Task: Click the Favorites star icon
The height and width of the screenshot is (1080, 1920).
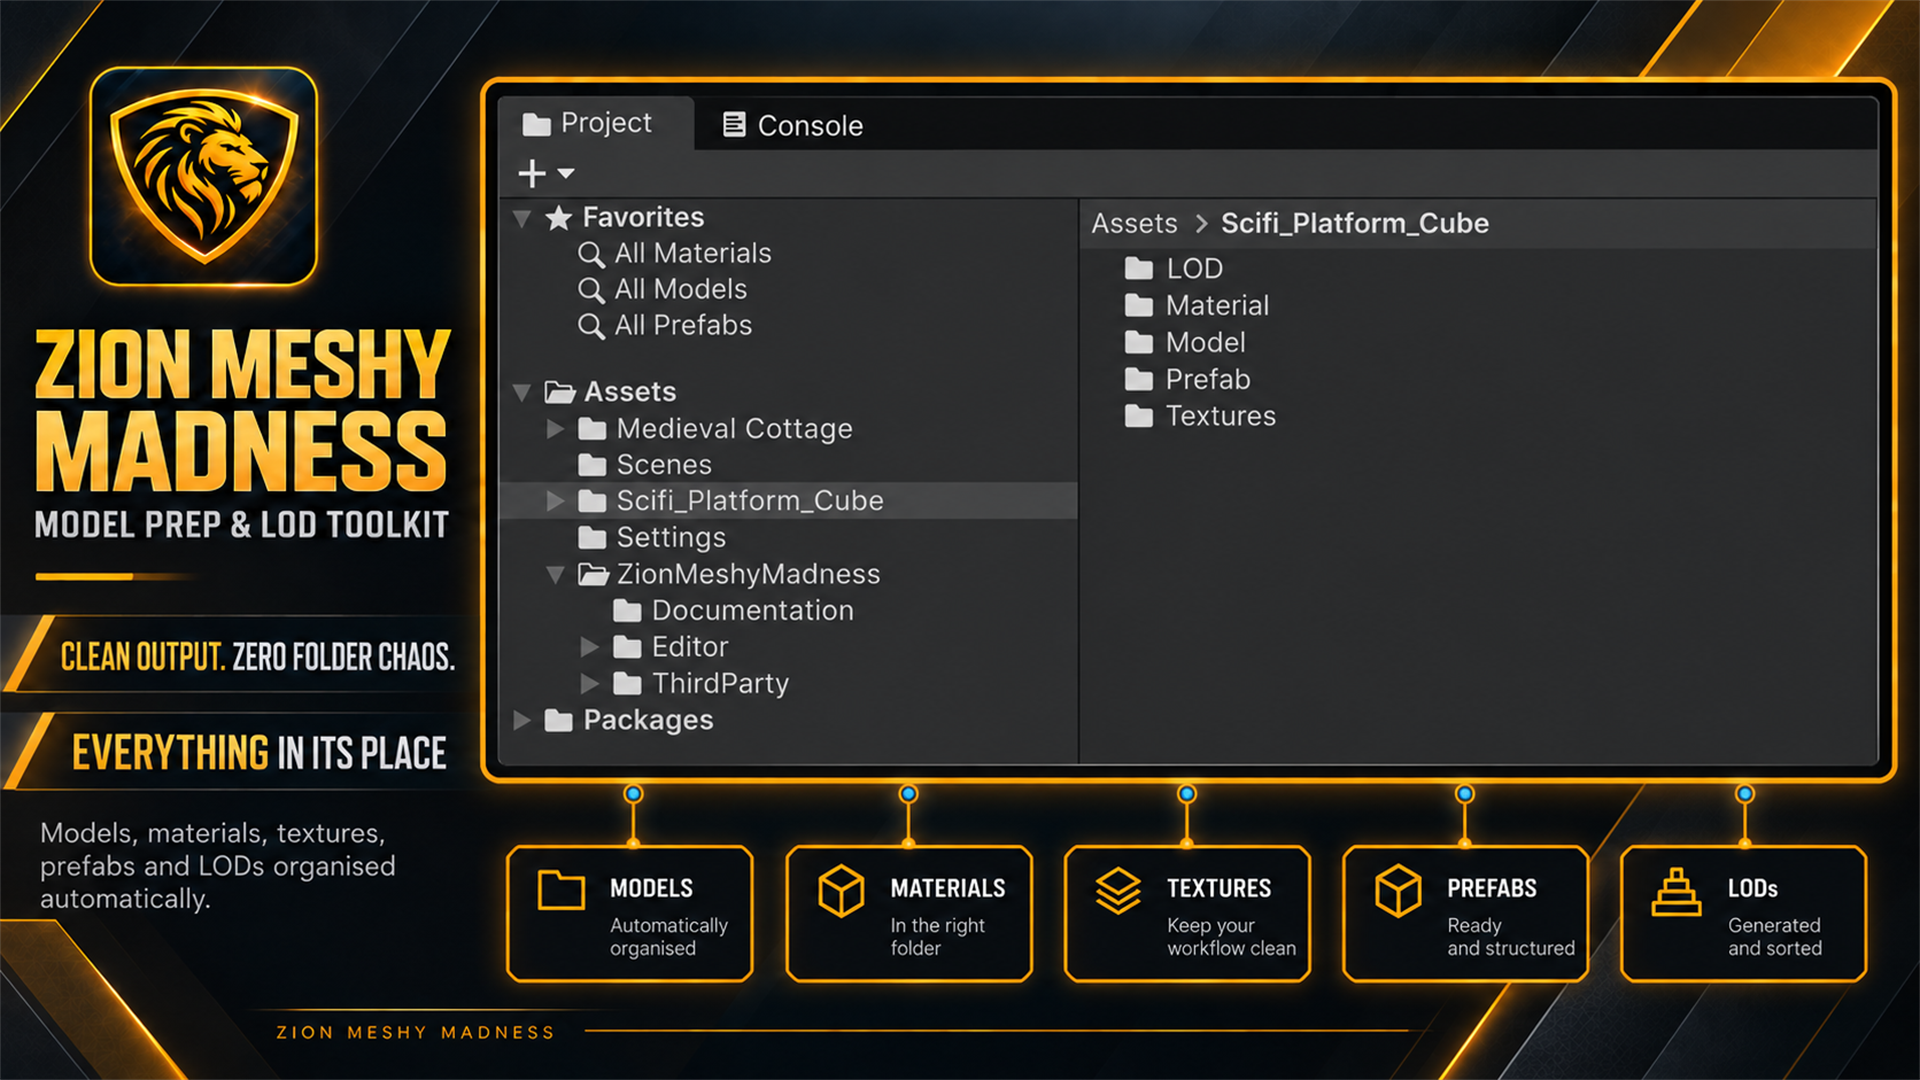Action: point(559,218)
